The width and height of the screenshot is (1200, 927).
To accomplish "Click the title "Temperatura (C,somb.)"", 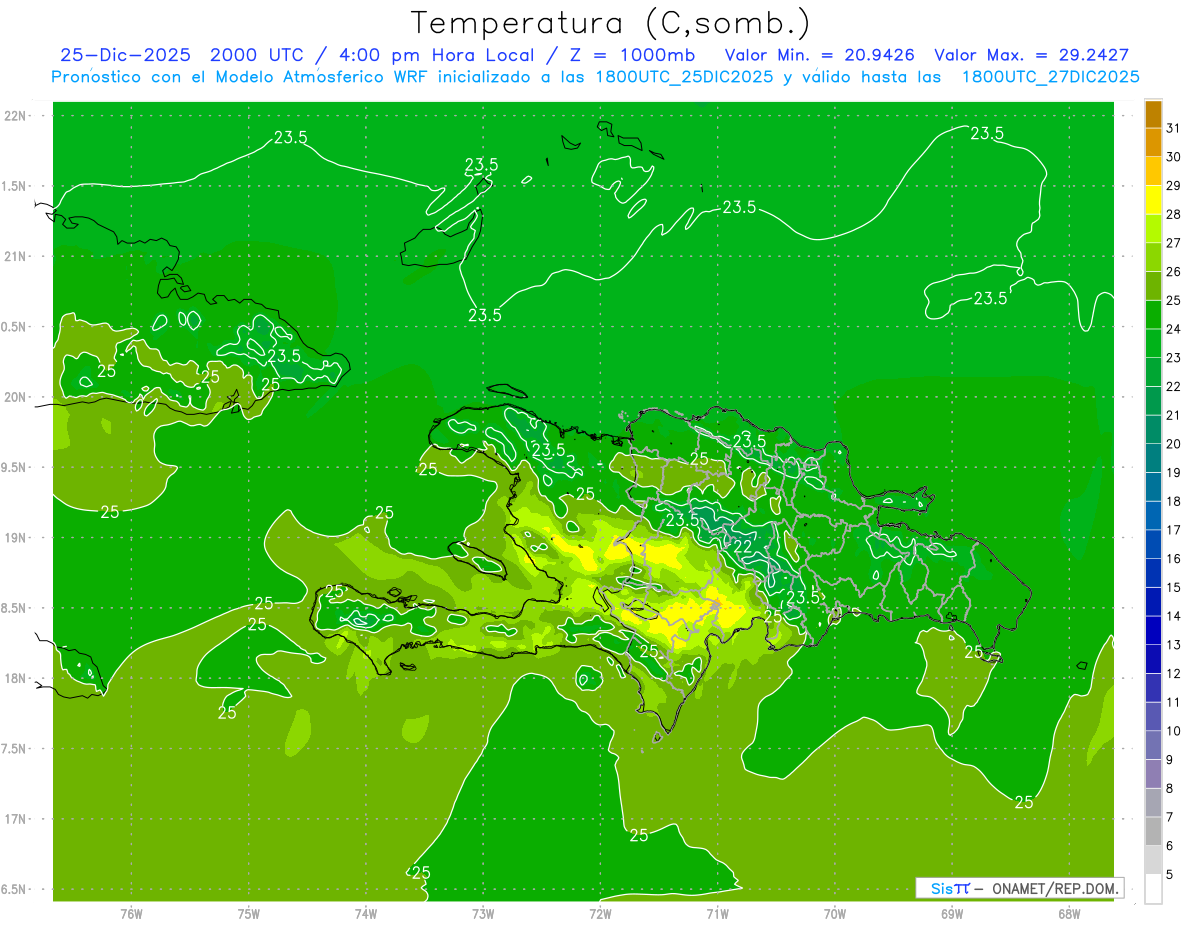I will (x=610, y=23).
